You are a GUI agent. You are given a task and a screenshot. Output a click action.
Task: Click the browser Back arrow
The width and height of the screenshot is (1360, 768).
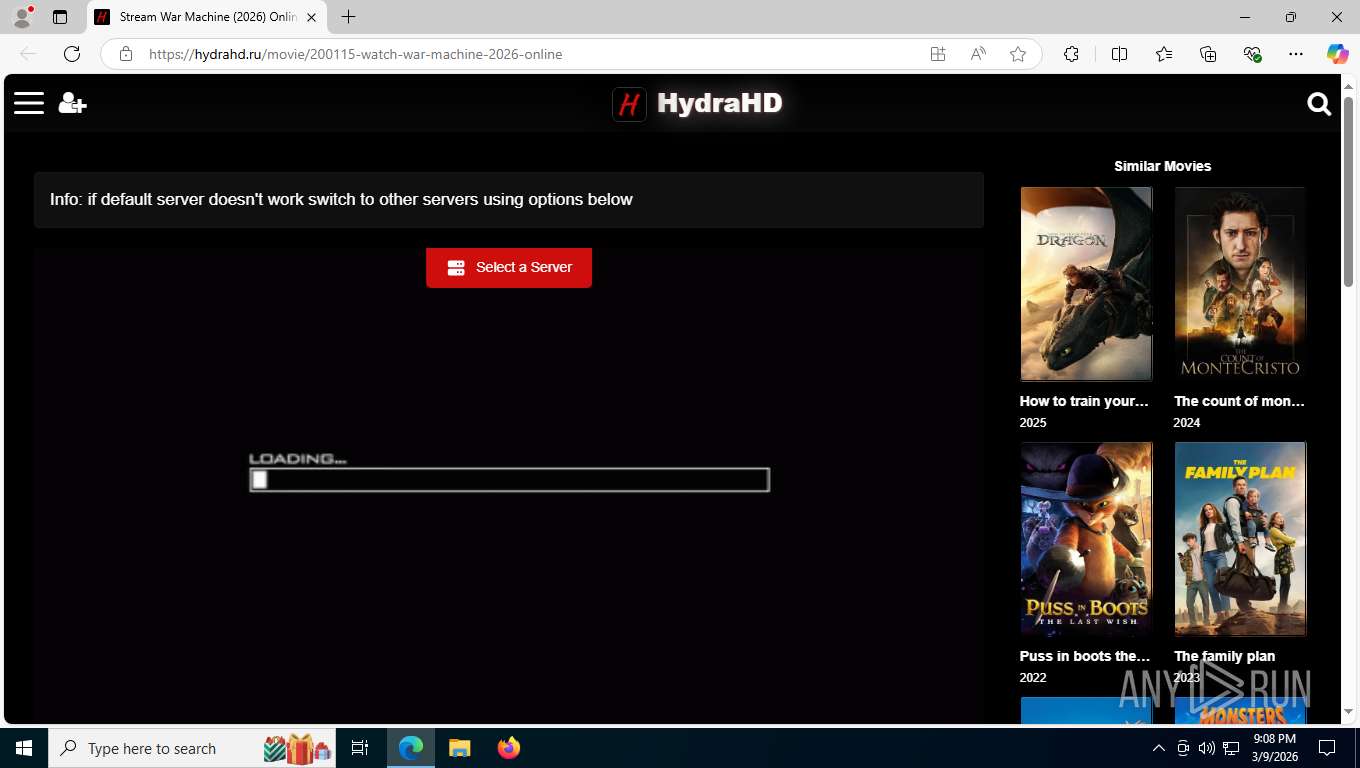[28, 54]
